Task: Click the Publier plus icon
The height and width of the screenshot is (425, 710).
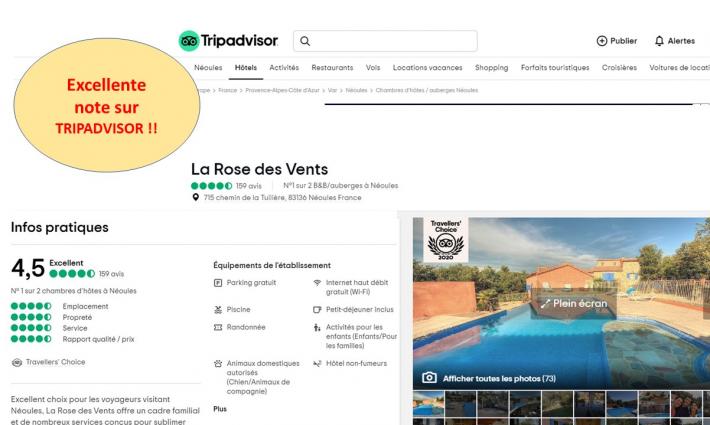Action: click(601, 41)
